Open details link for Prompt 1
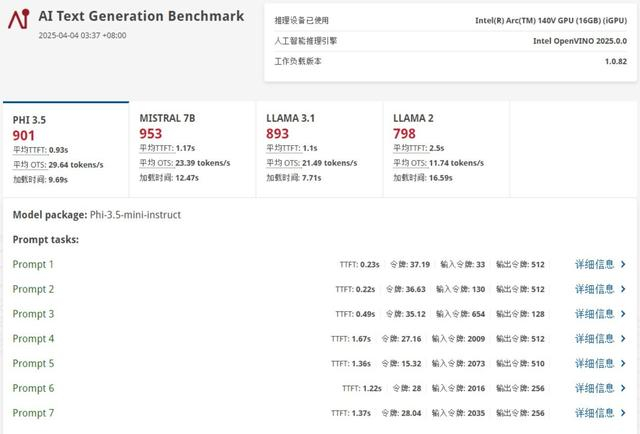640x434 pixels. tap(594, 264)
